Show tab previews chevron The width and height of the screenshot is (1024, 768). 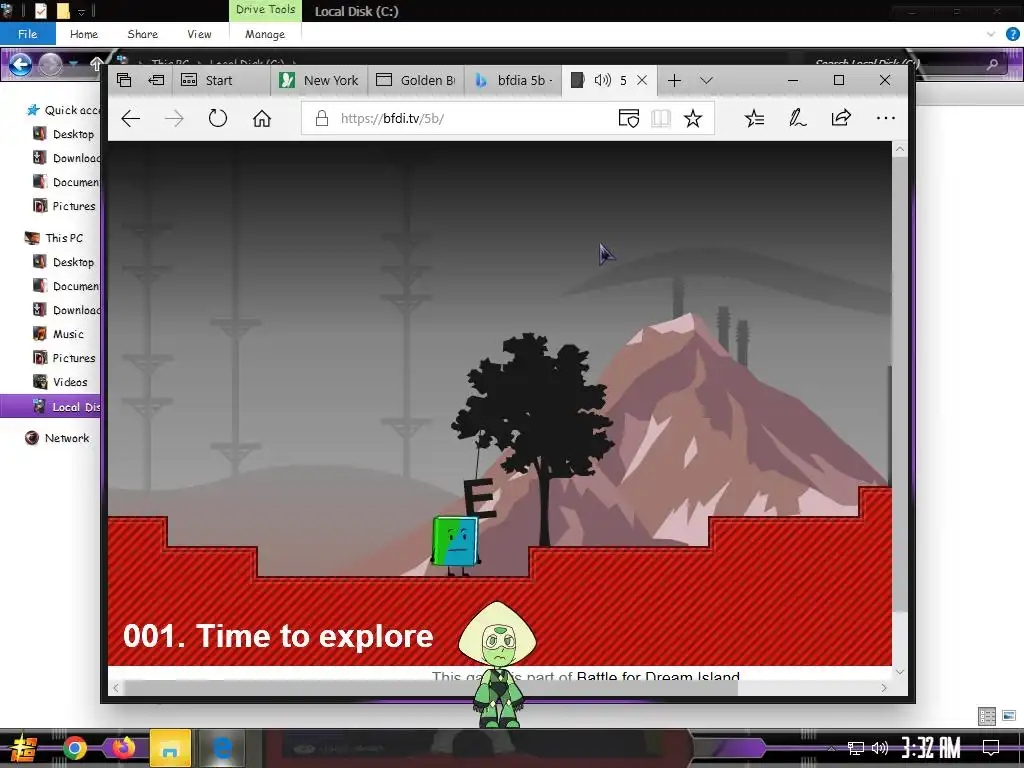click(706, 80)
